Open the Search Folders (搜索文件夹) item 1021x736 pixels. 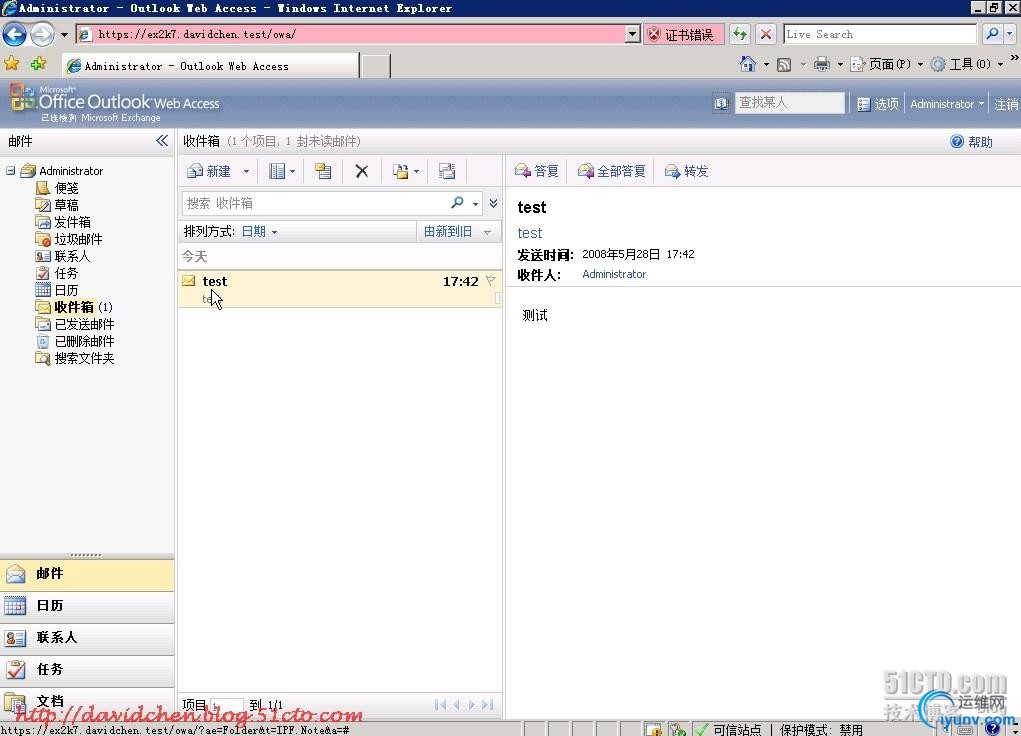(x=75, y=358)
